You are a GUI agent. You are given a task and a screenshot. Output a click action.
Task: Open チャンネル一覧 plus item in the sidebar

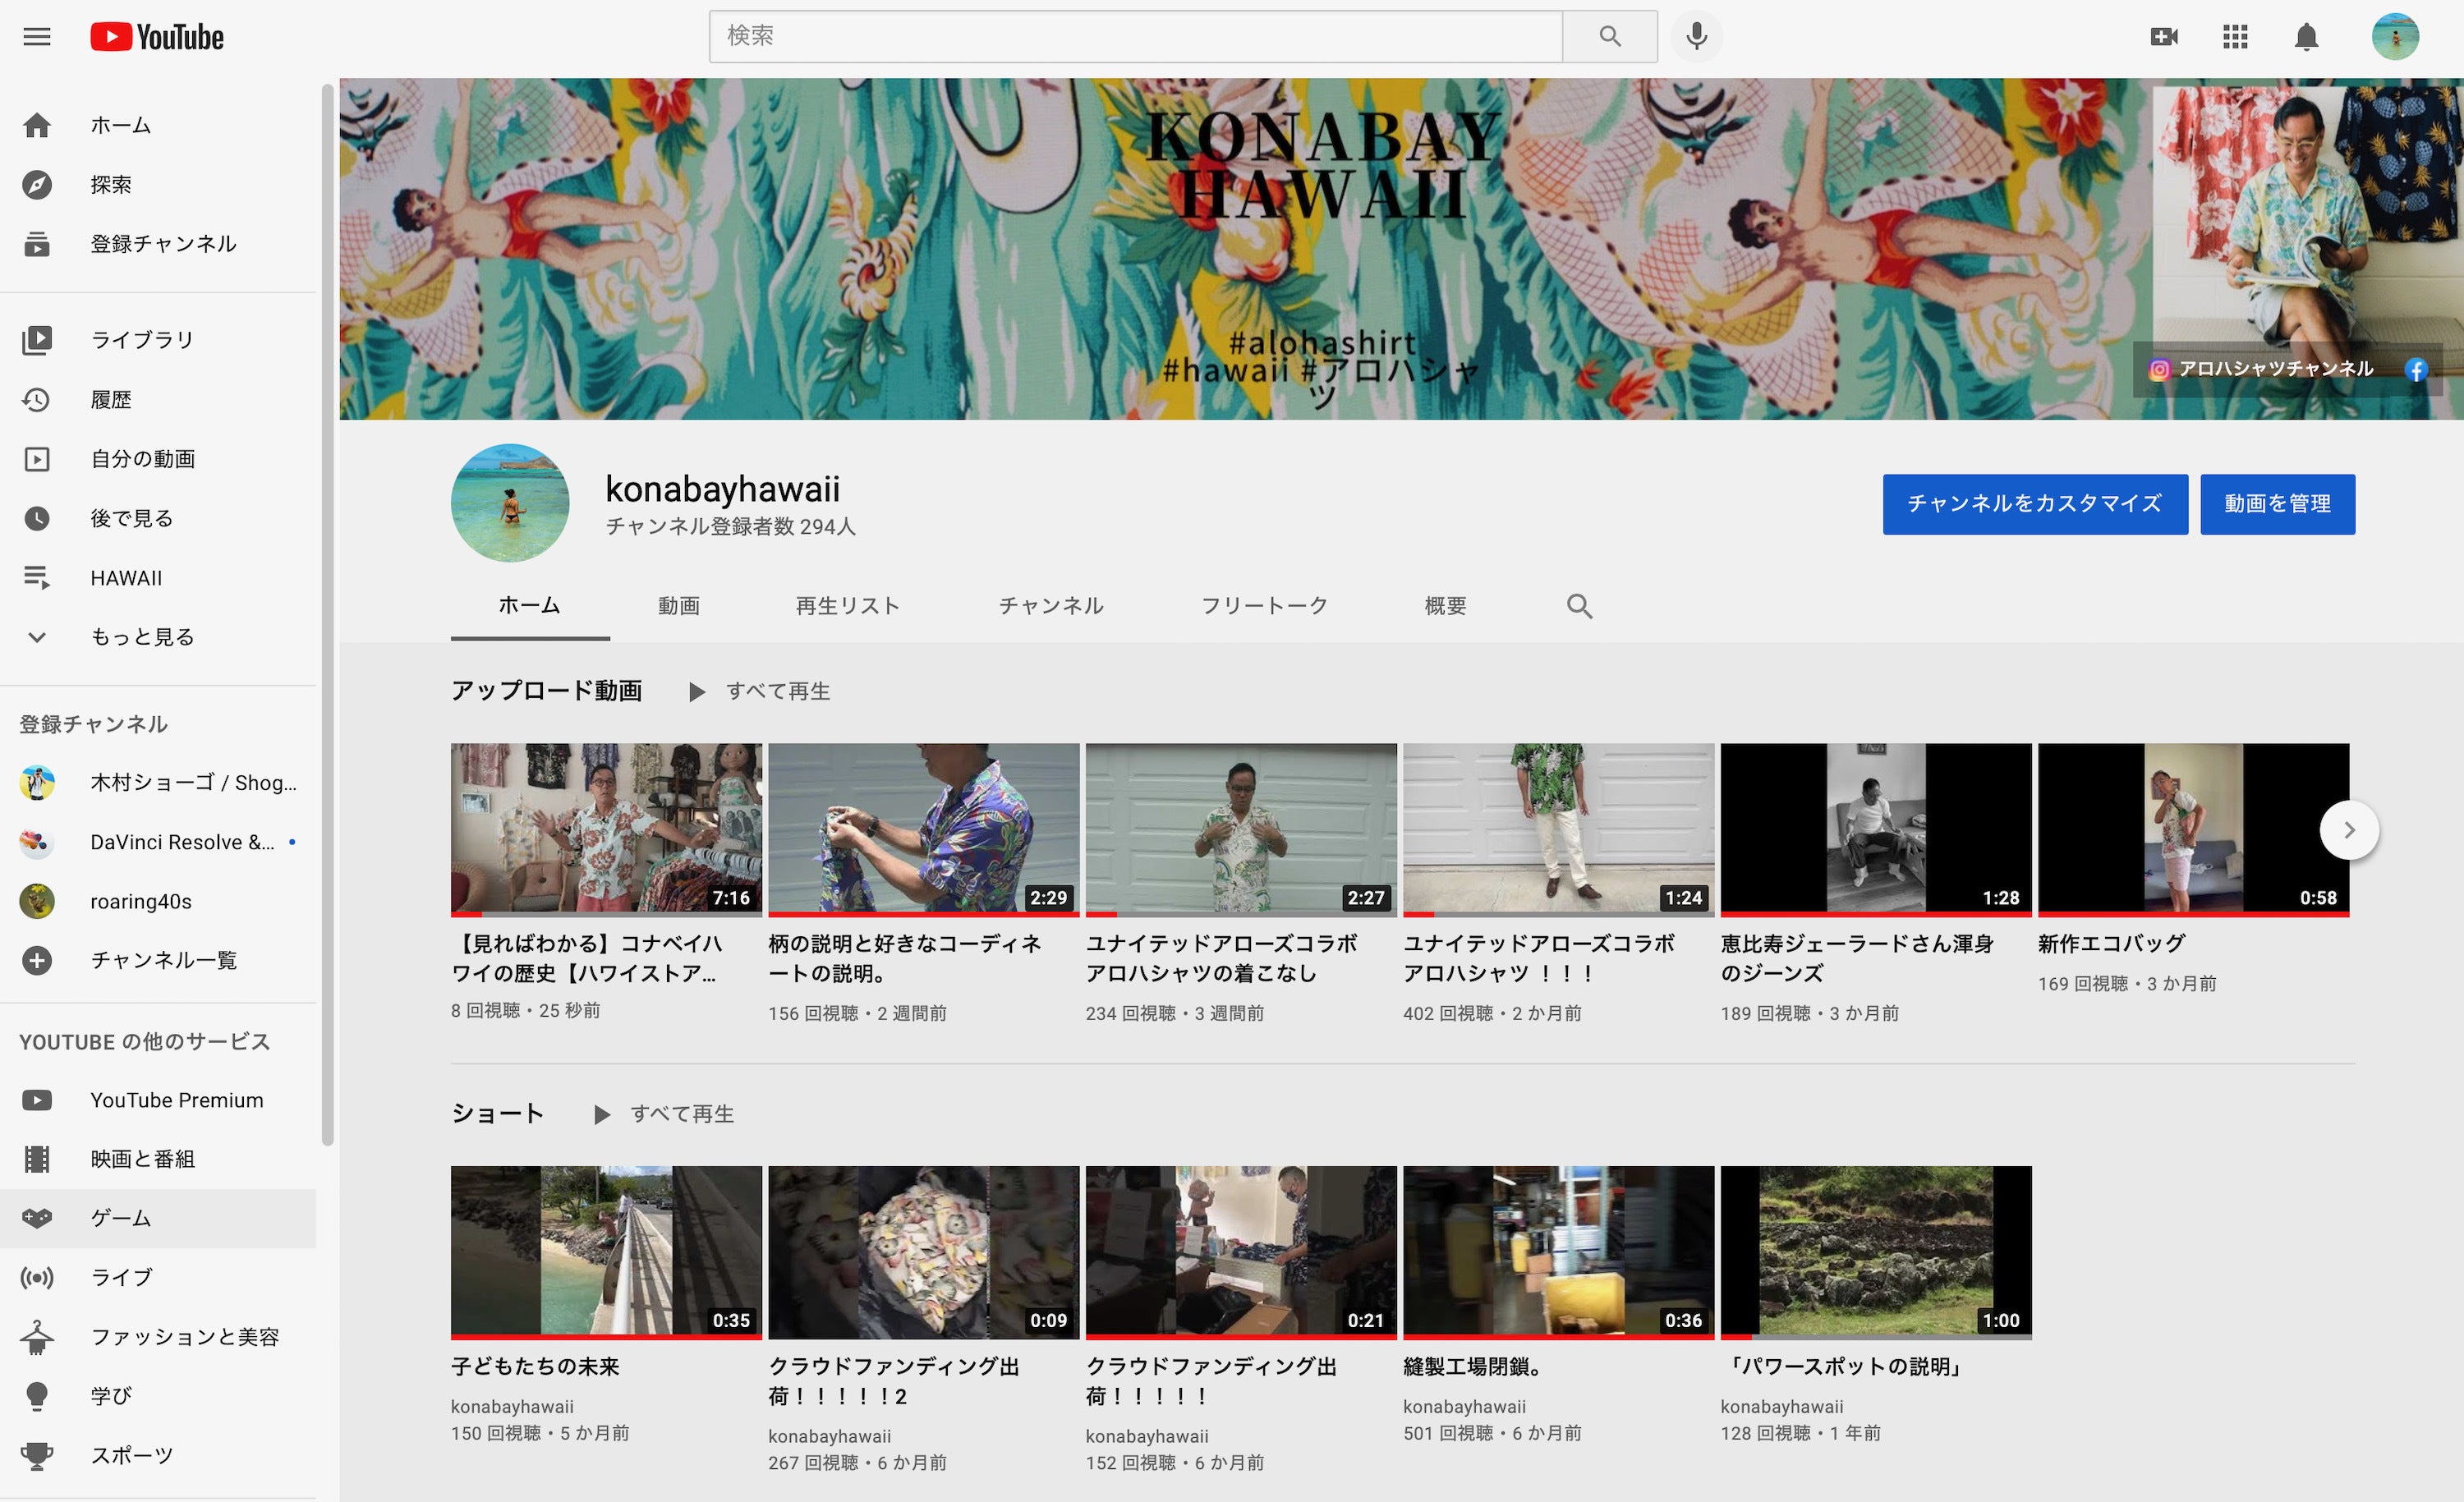coord(162,960)
